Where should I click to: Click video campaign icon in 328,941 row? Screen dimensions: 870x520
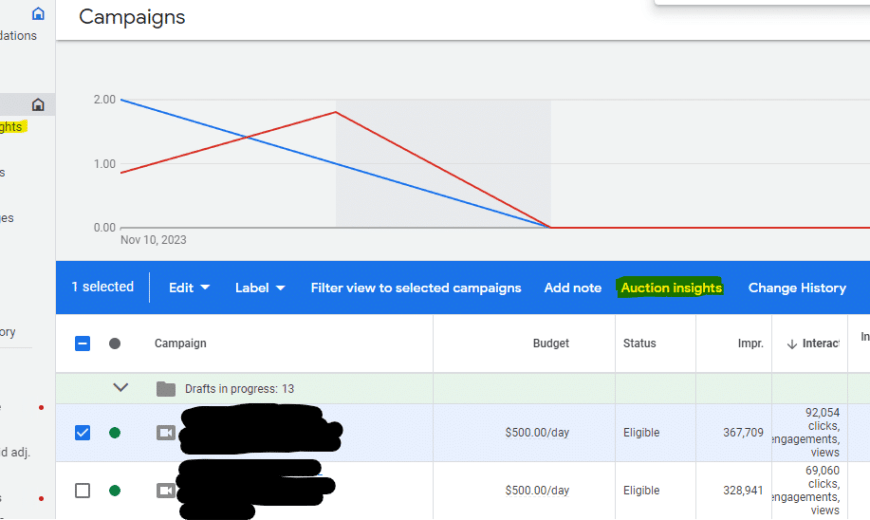coord(165,491)
